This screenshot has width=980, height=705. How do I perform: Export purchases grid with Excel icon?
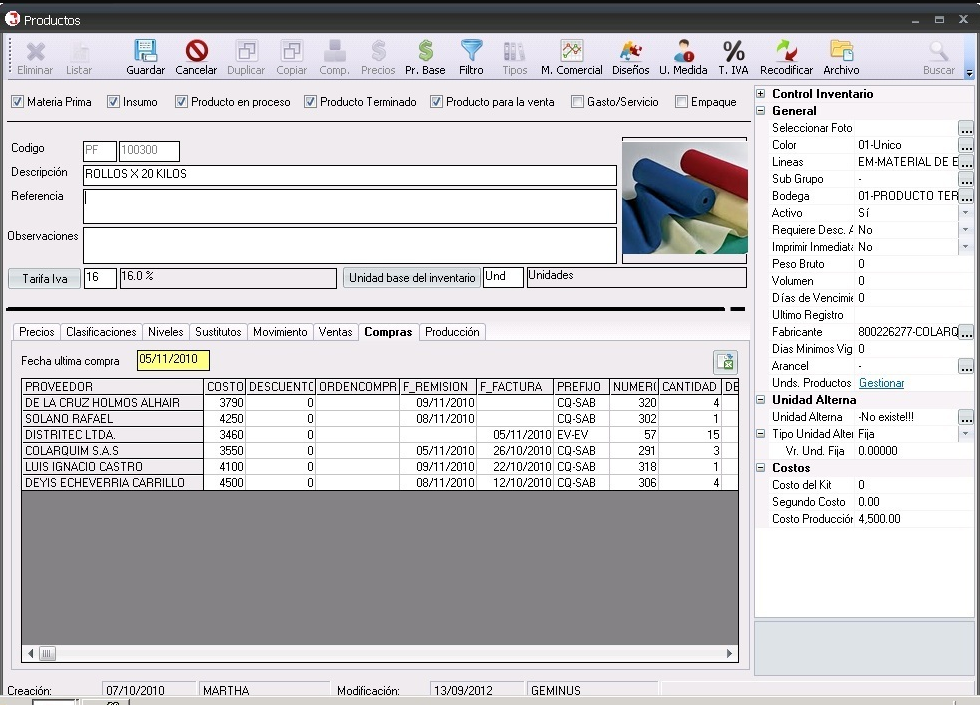click(726, 362)
